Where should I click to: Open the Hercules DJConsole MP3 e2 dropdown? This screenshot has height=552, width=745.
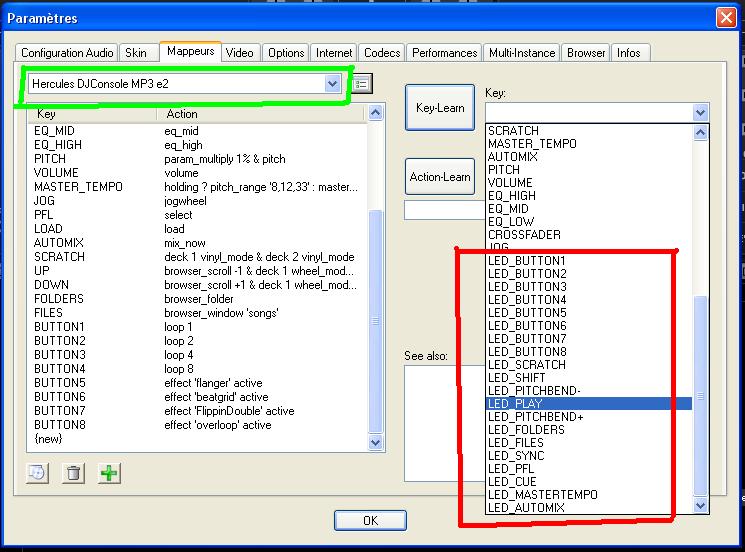[333, 84]
